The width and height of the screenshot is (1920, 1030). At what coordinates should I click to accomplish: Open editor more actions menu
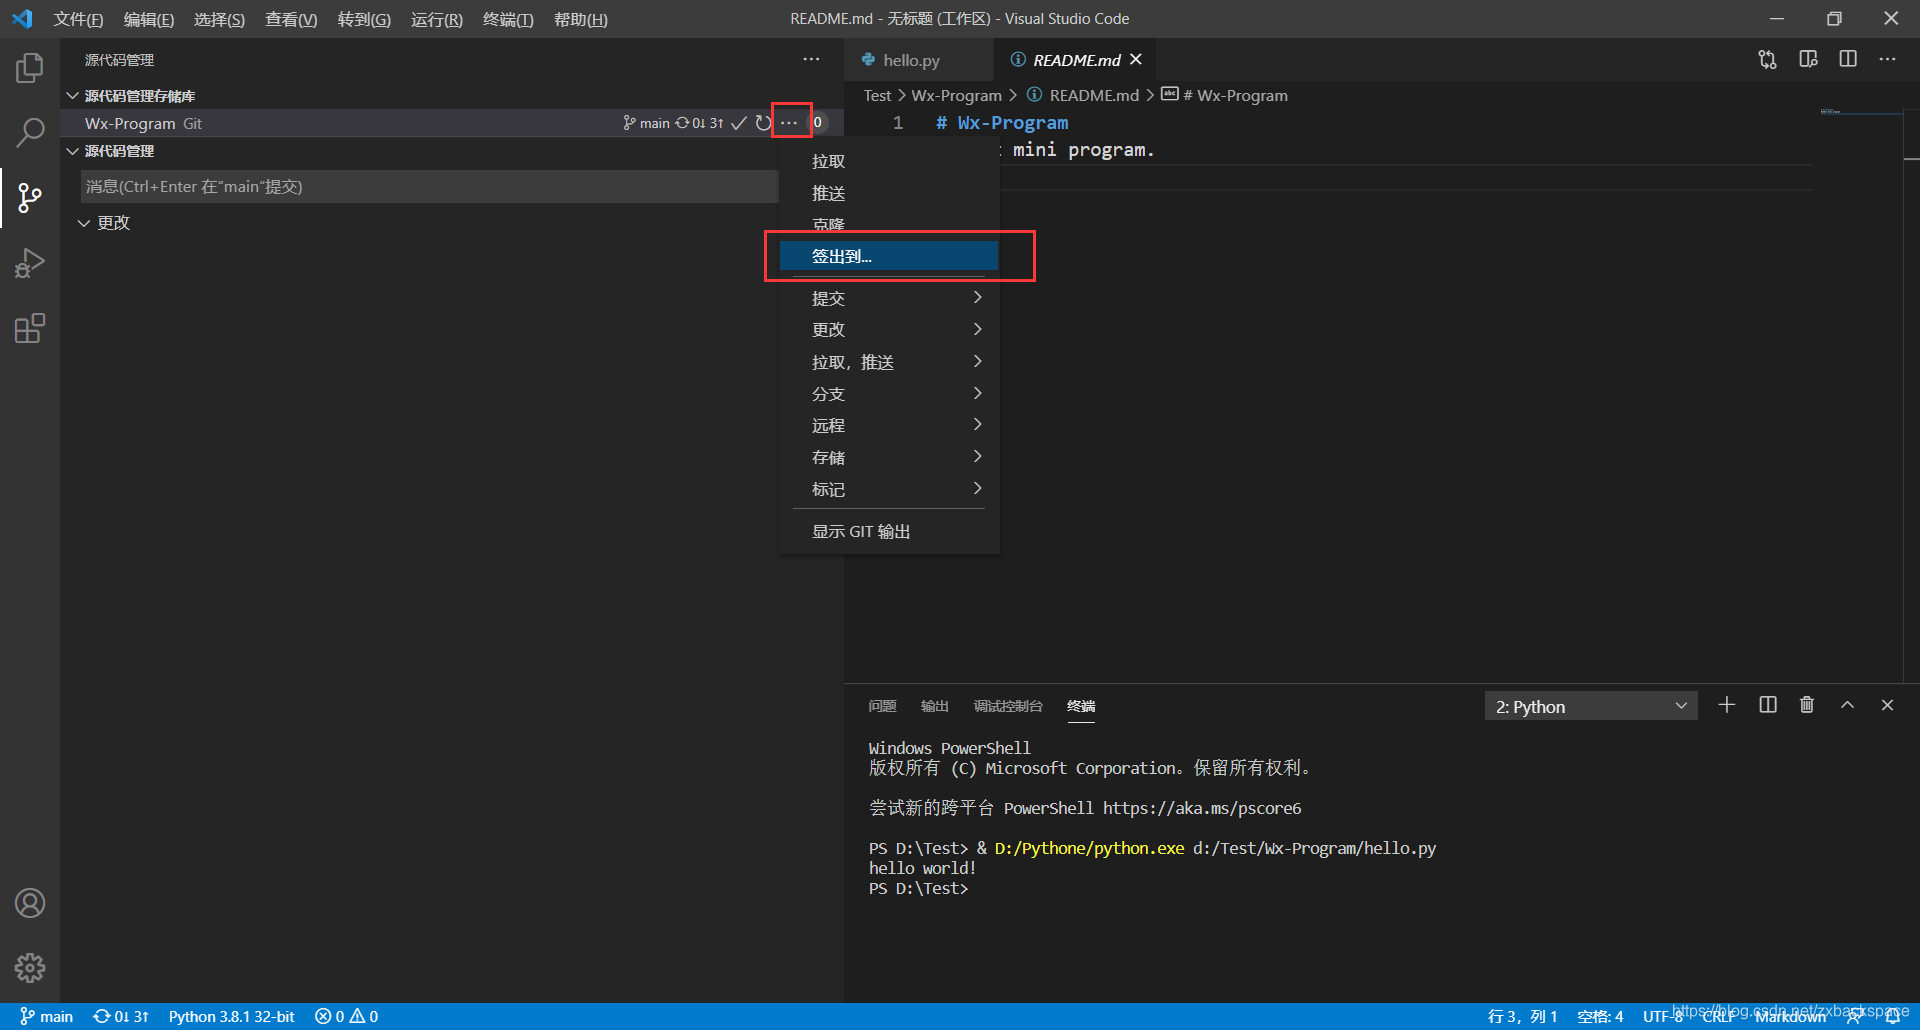tap(1887, 60)
